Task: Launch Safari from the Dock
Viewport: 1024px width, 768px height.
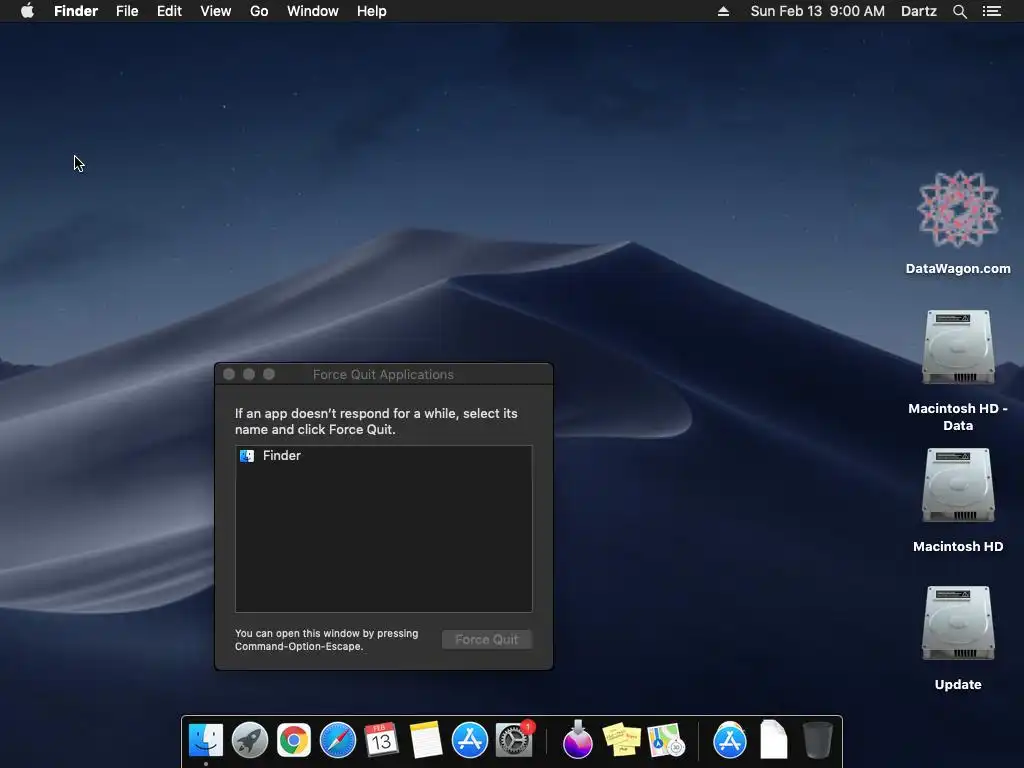Action: tap(338, 740)
